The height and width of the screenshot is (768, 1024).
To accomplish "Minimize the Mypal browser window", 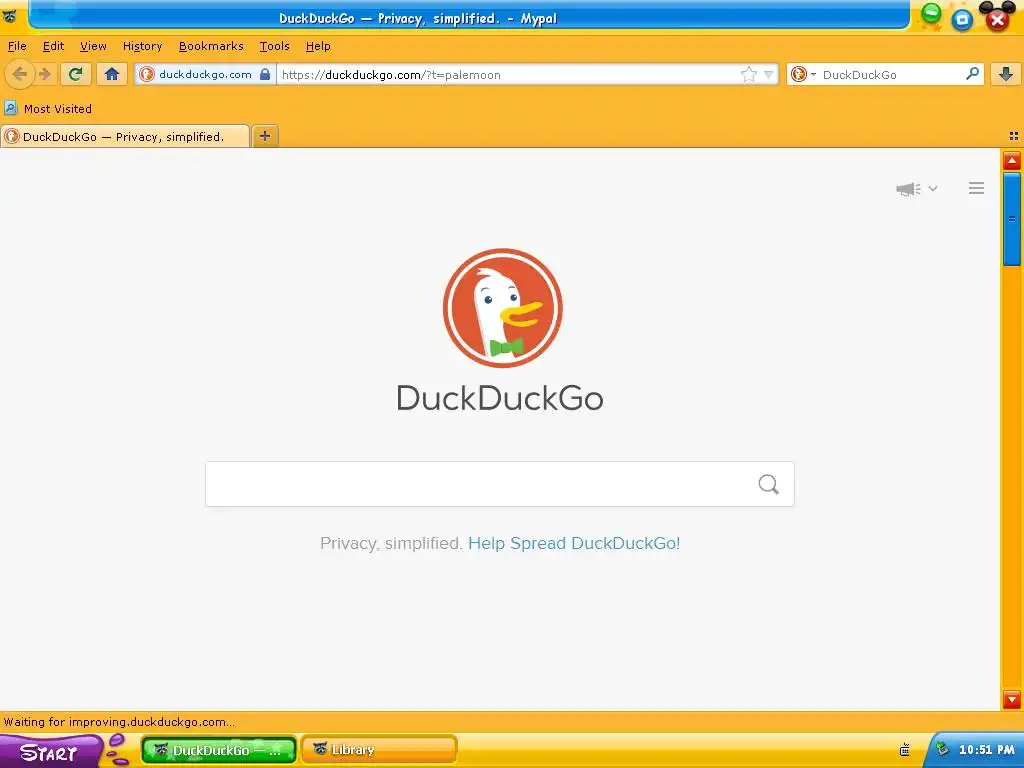I will 931,12.
